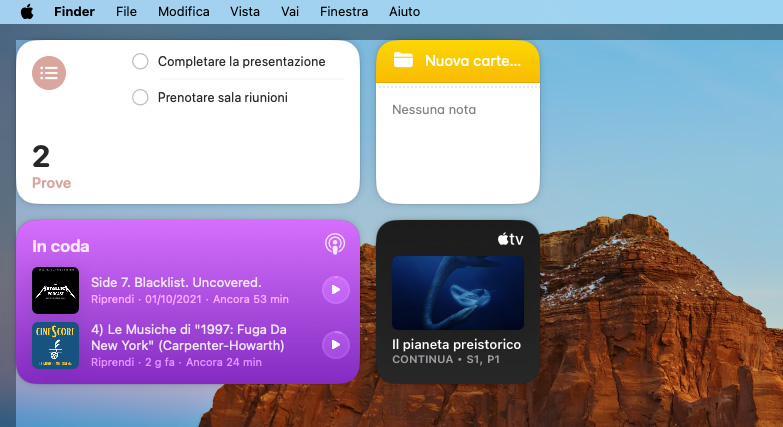Open the Aiuto menu
Viewport: 783px width, 427px height.
pyautogui.click(x=404, y=11)
